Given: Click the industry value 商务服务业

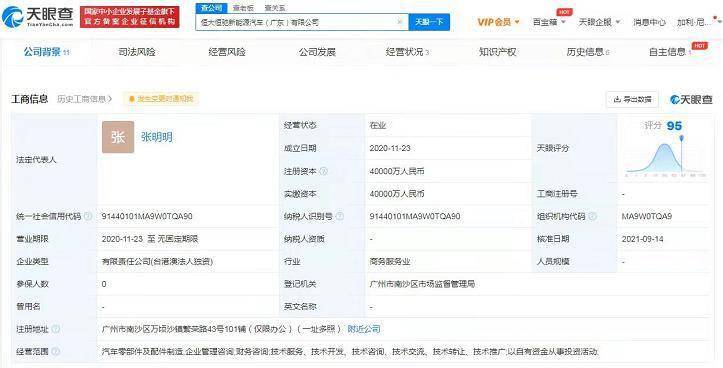Looking at the screenshot, I should click(390, 261).
